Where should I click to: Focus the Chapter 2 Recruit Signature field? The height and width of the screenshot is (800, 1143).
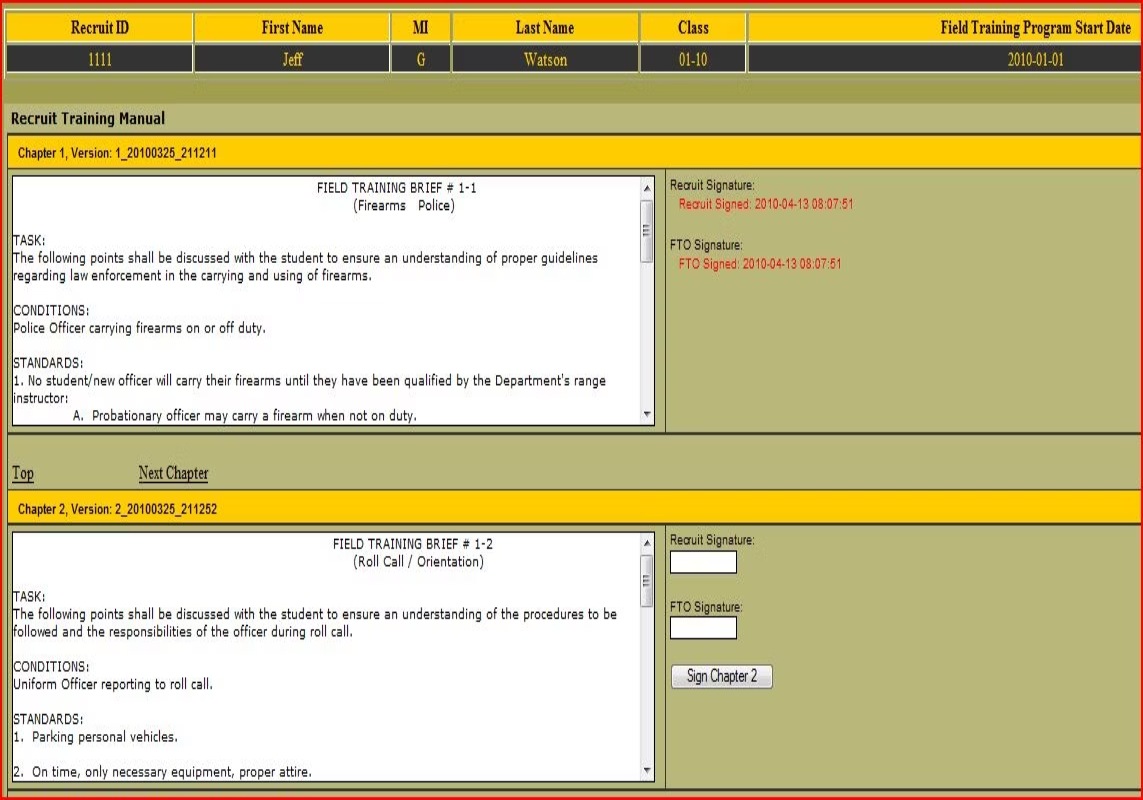point(703,562)
